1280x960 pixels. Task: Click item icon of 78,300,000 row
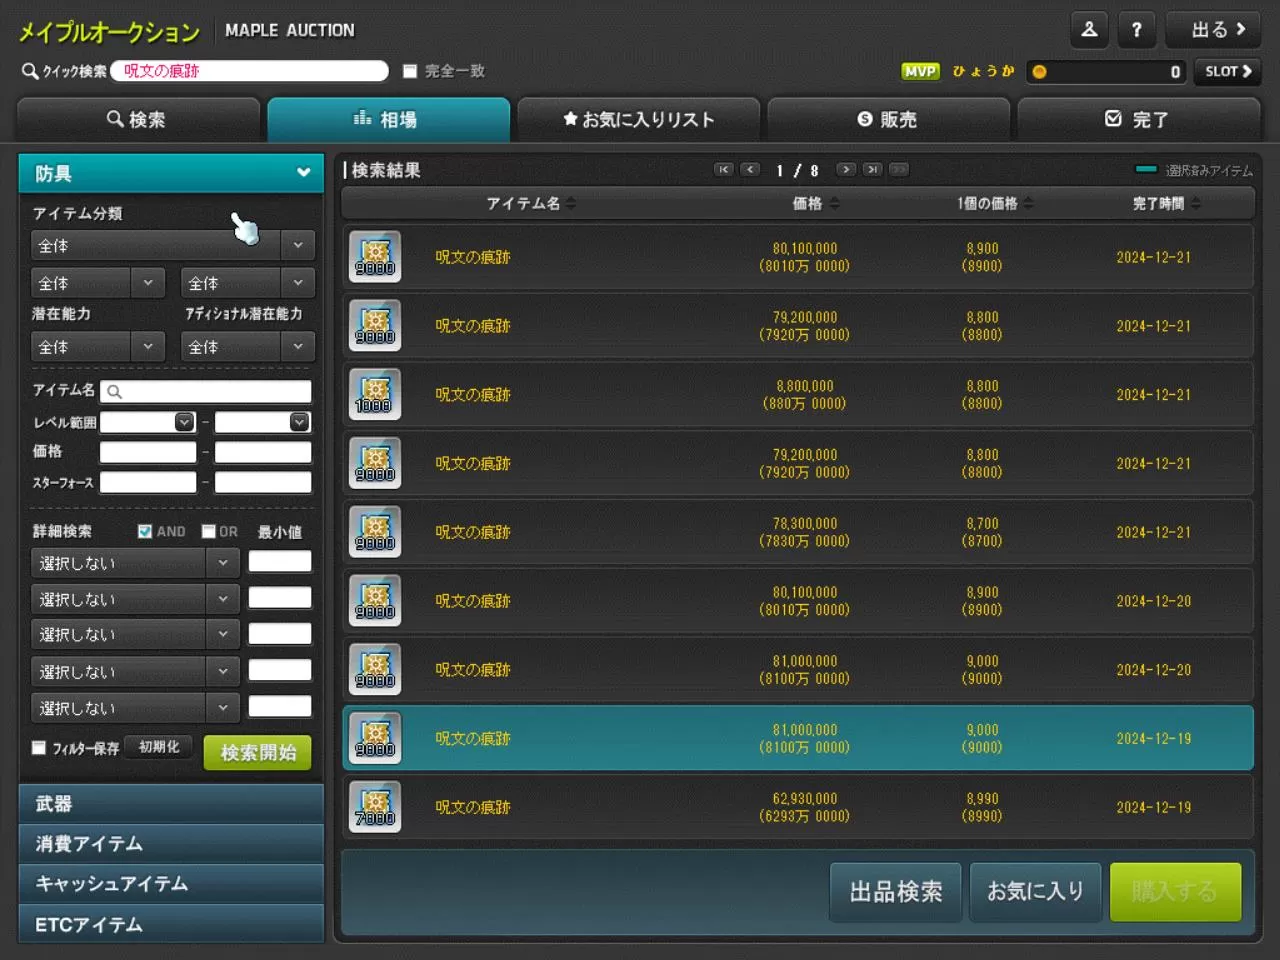point(375,532)
